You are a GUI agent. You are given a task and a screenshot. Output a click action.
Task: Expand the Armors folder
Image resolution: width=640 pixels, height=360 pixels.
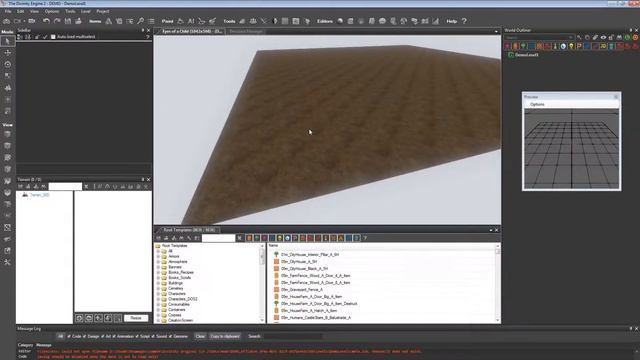point(158,256)
